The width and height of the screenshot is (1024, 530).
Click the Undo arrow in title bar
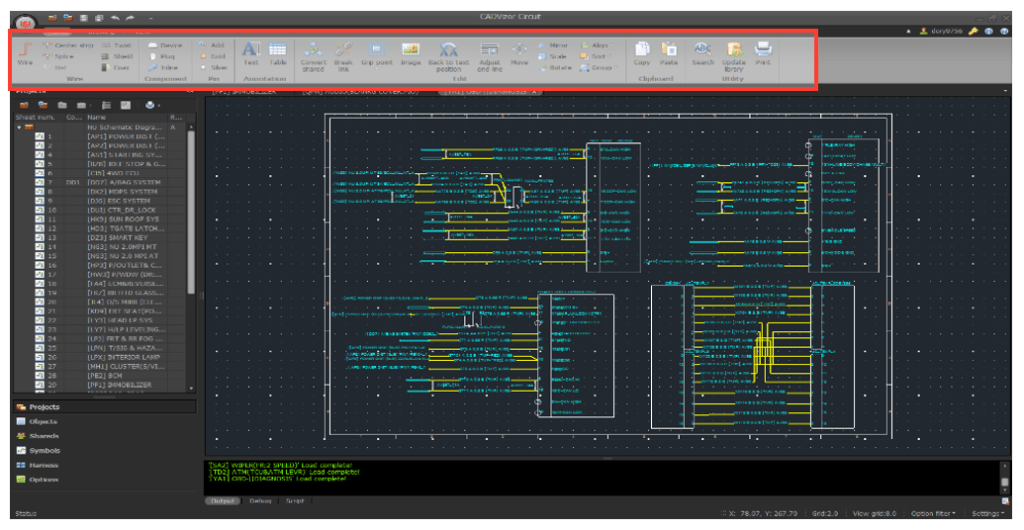point(116,18)
